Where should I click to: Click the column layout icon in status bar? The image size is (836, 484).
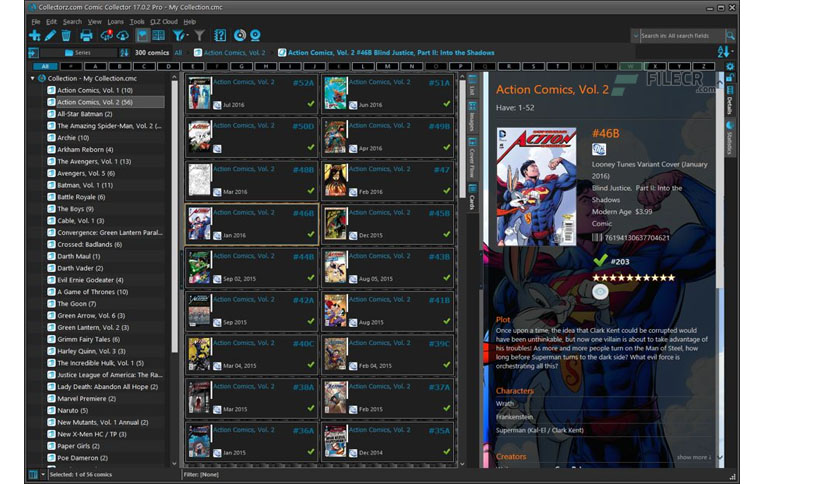tap(33, 474)
